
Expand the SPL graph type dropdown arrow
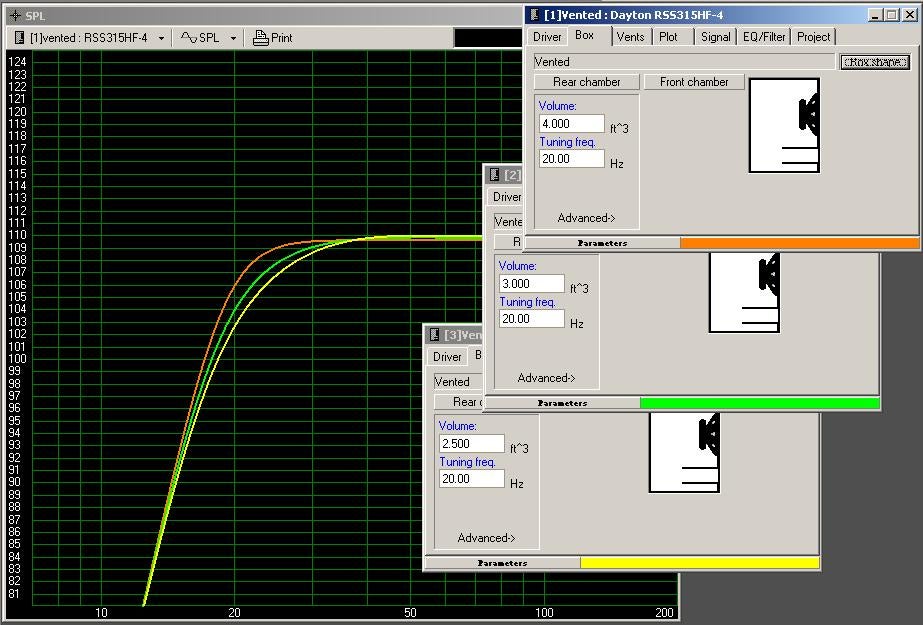click(234, 38)
